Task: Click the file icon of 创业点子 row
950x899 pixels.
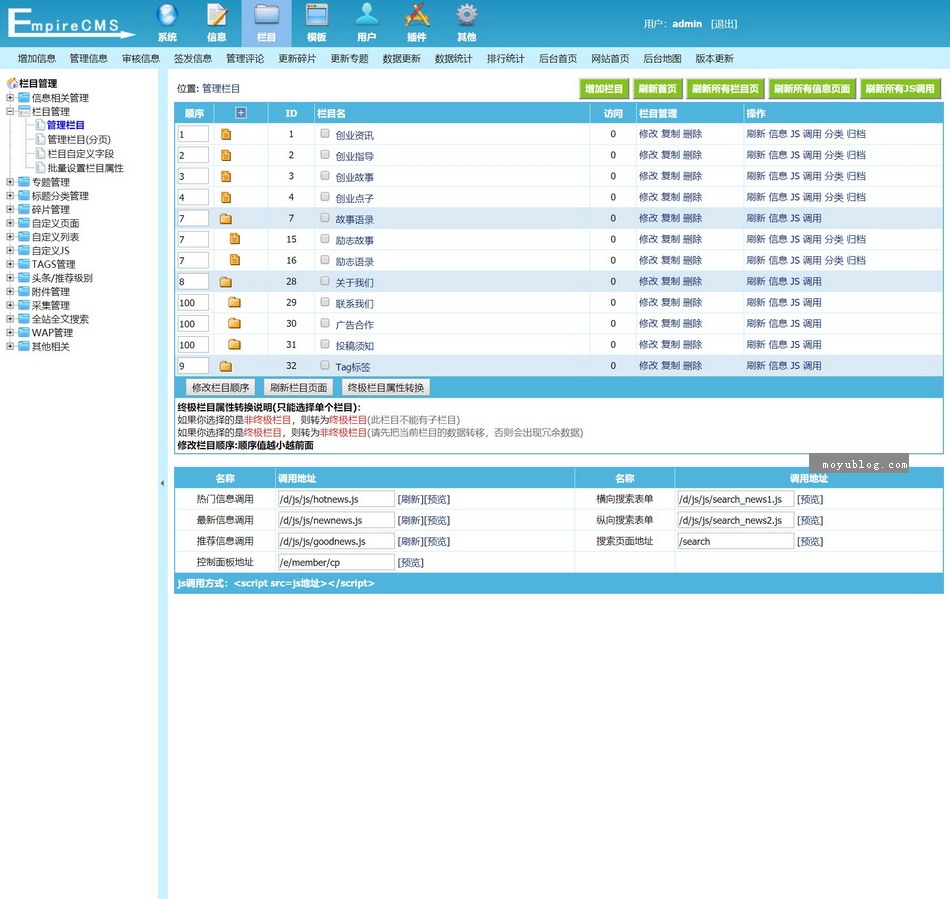Action: click(x=226, y=197)
